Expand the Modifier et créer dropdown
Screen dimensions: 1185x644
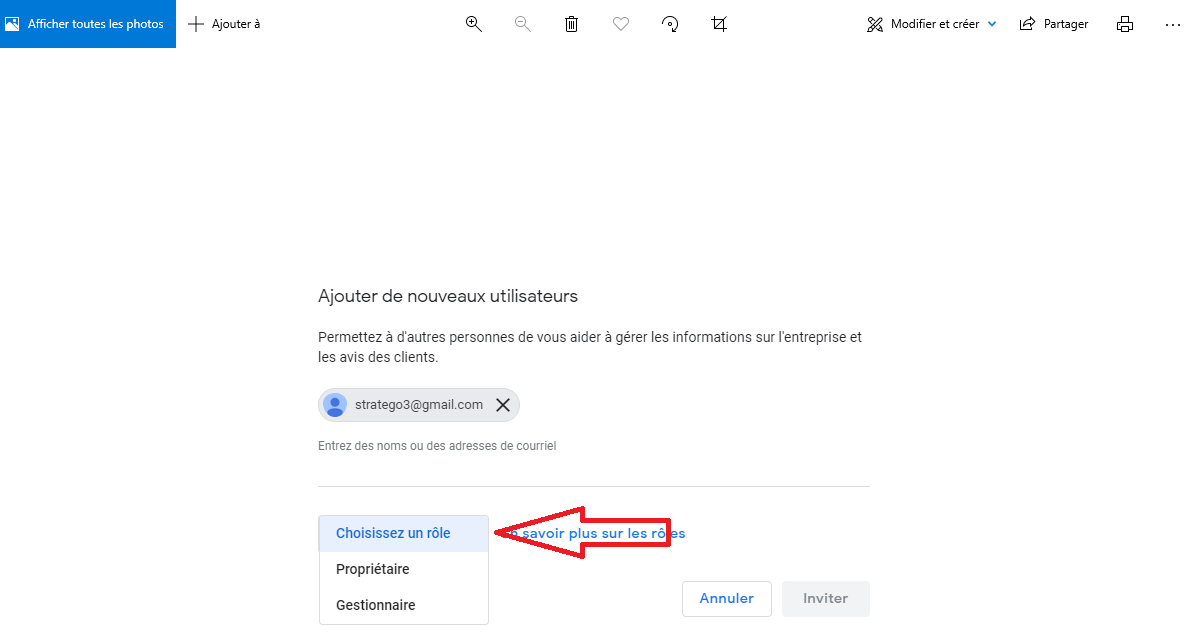tap(931, 23)
